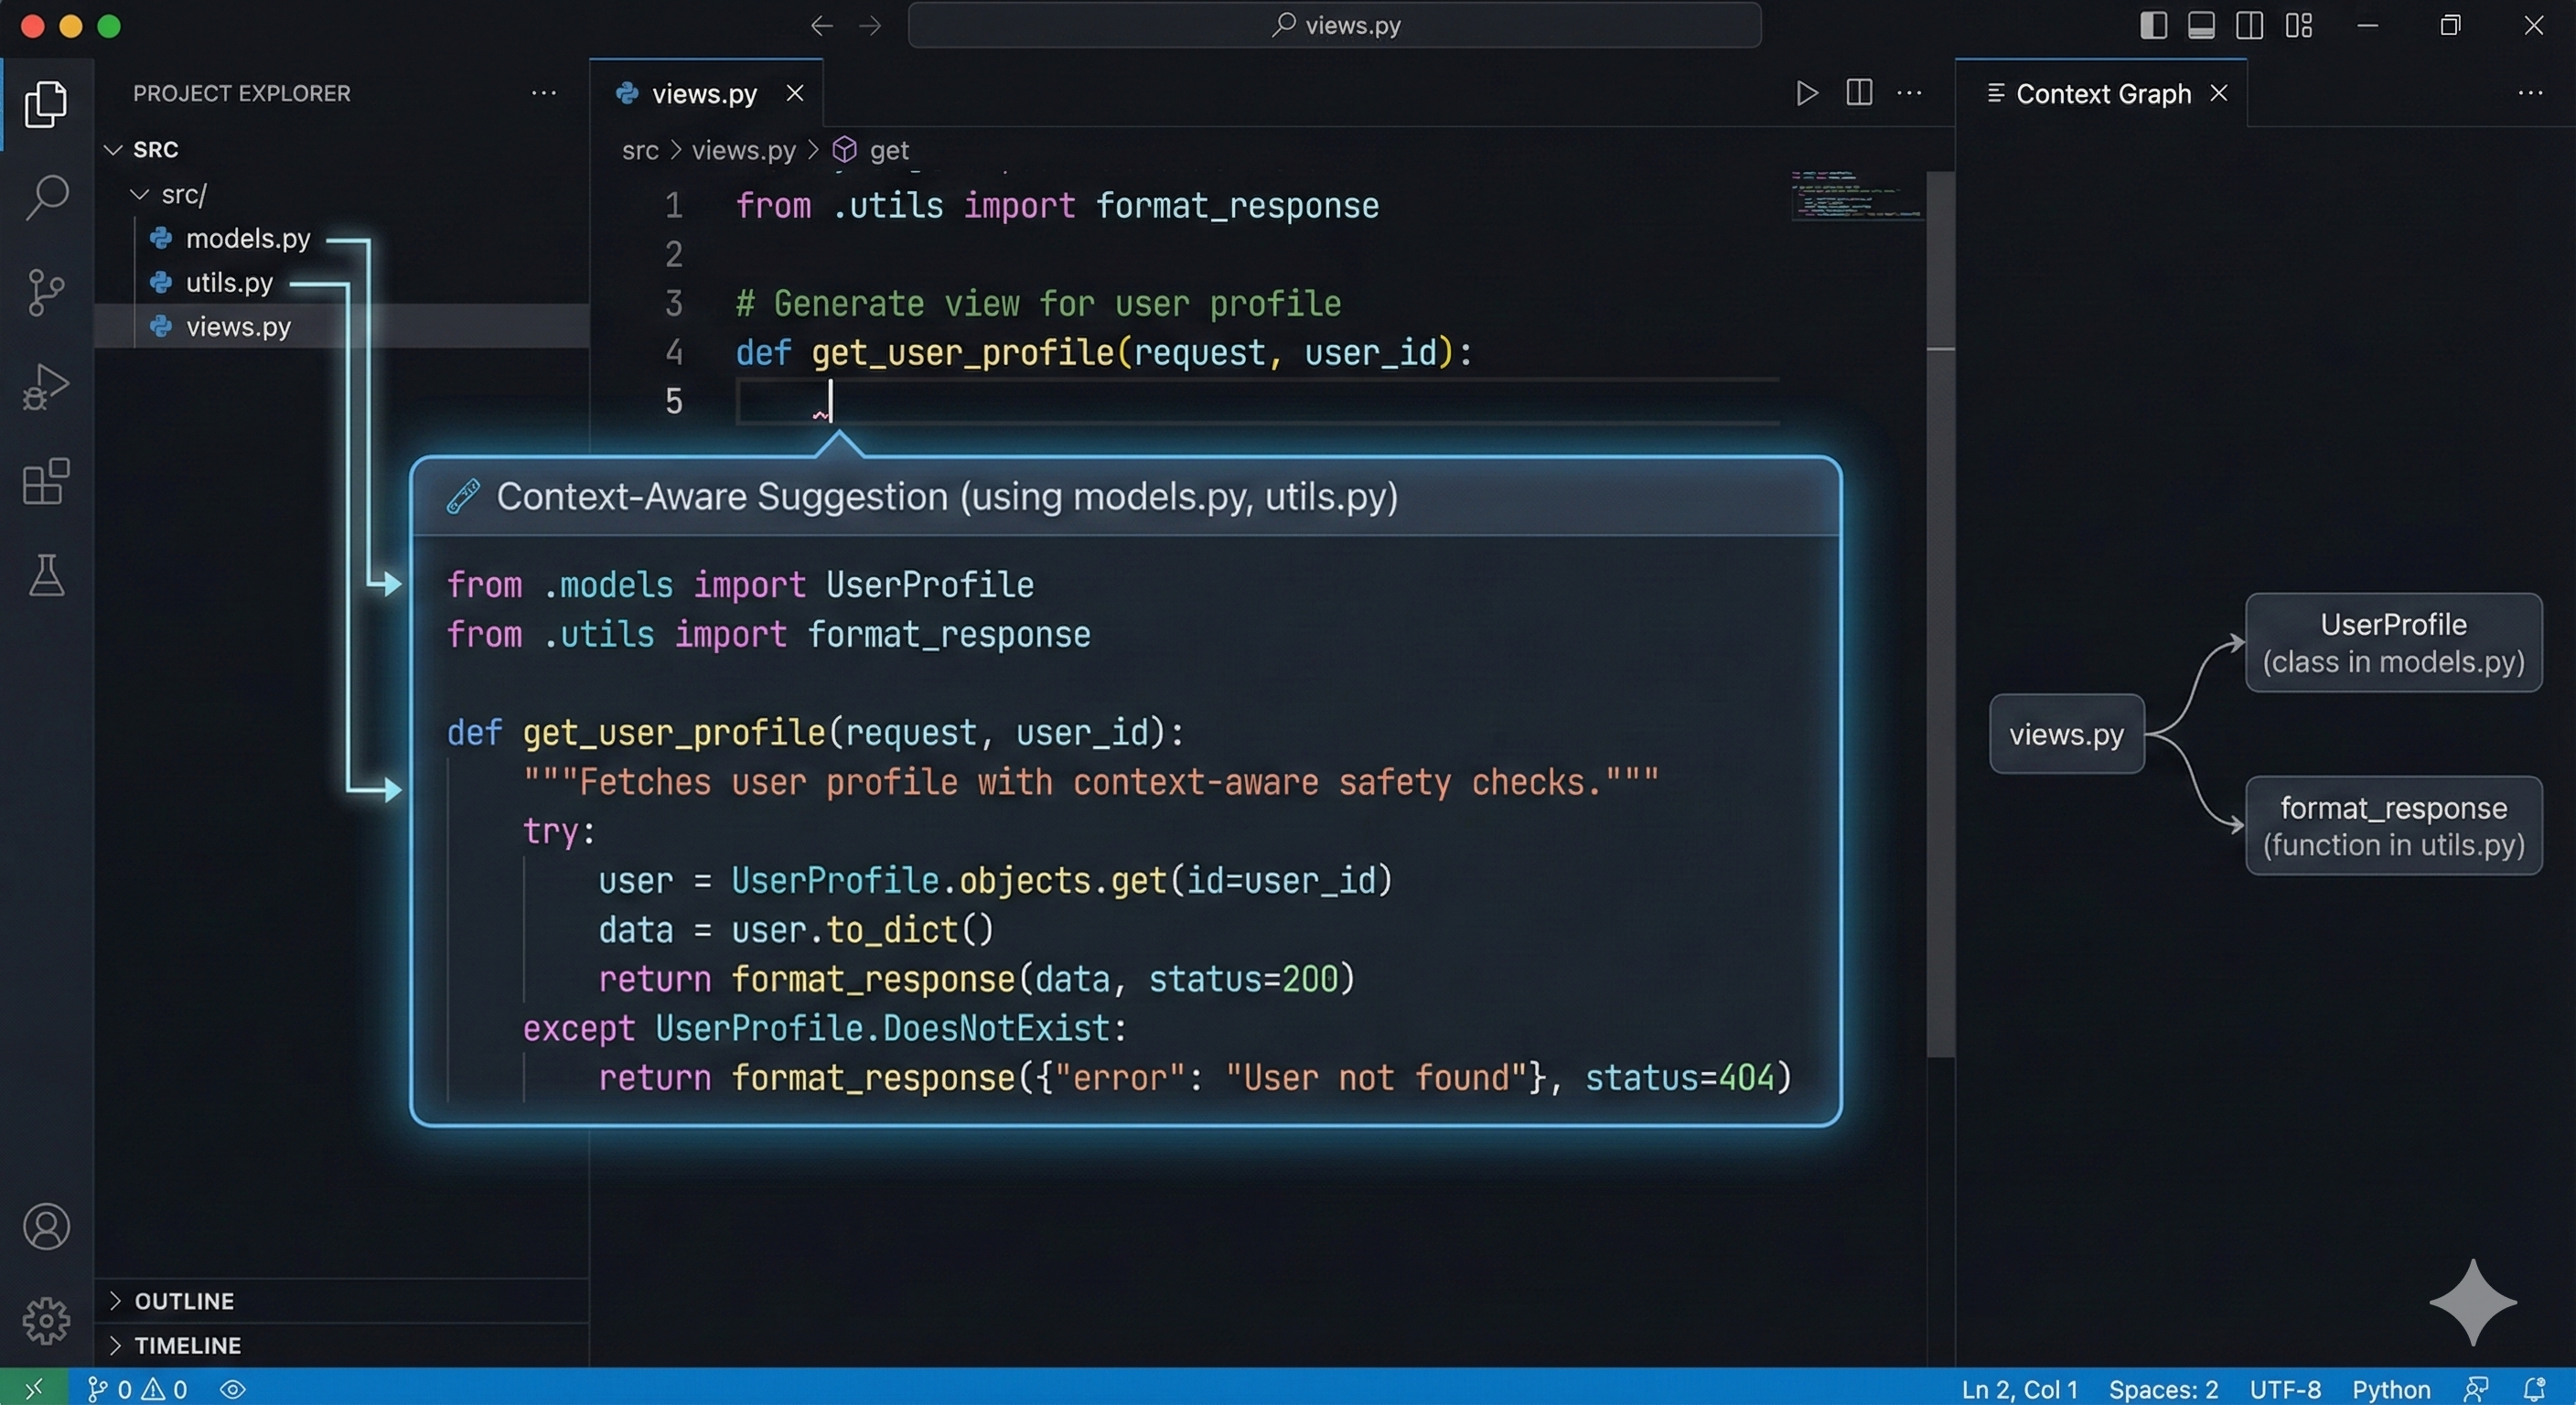This screenshot has height=1405, width=2576.
Task: Open the Search view in activity bar
Action: 46,197
